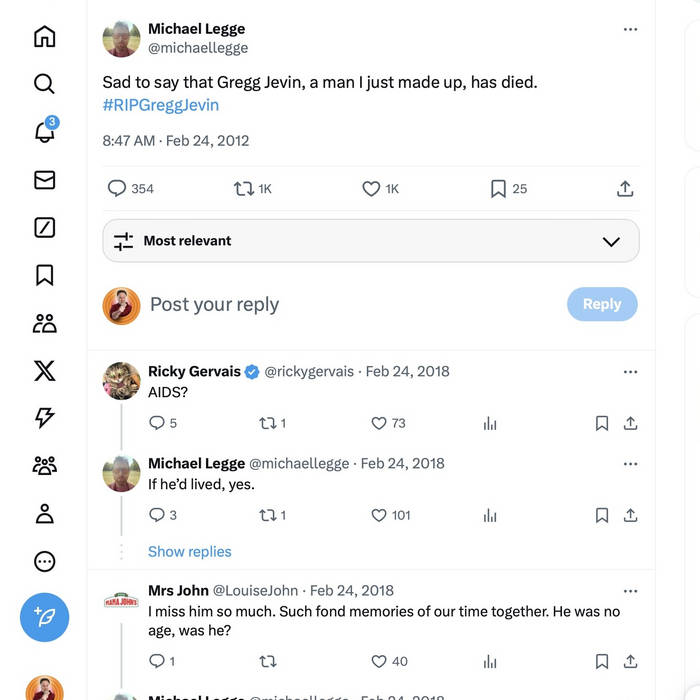Click the blue Reply button
The image size is (700, 700).
pyautogui.click(x=601, y=304)
